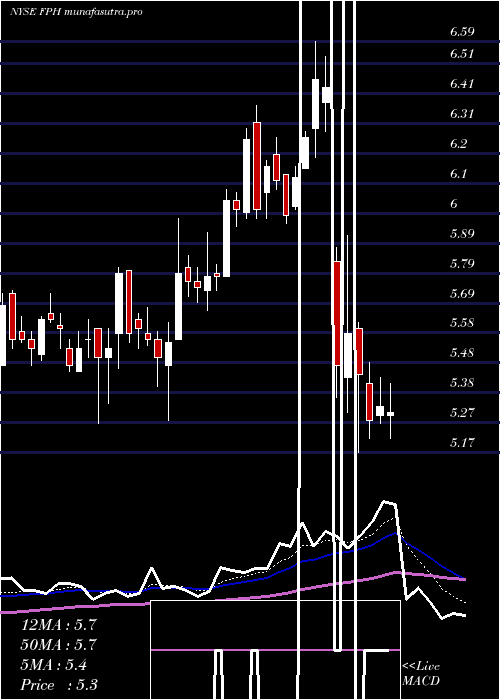Click the 6.59 price axis label
The width and height of the screenshot is (500, 700).
[462, 32]
